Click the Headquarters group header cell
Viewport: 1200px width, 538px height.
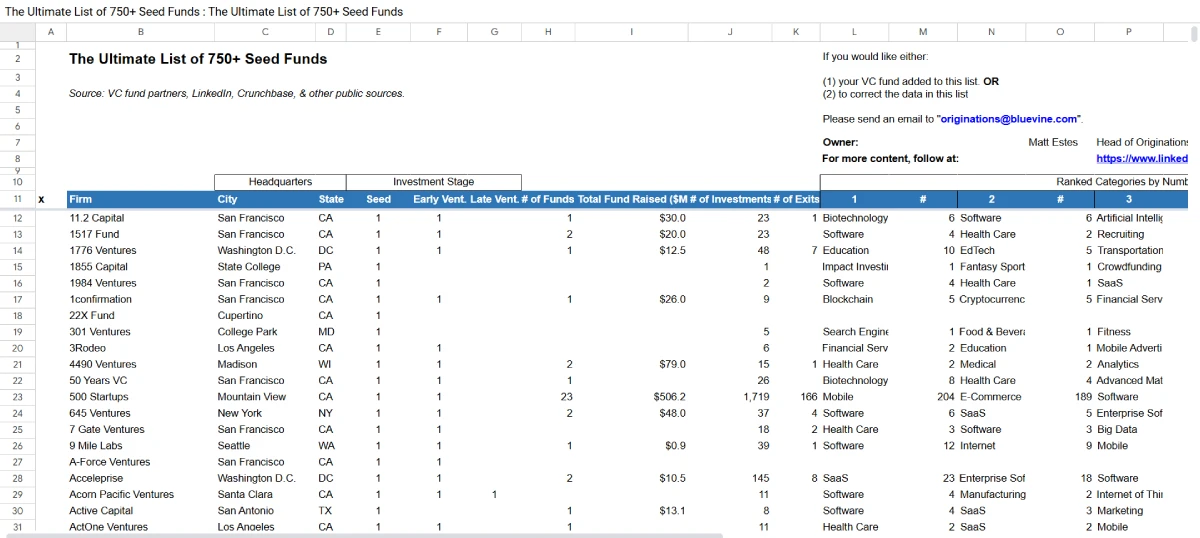280,182
